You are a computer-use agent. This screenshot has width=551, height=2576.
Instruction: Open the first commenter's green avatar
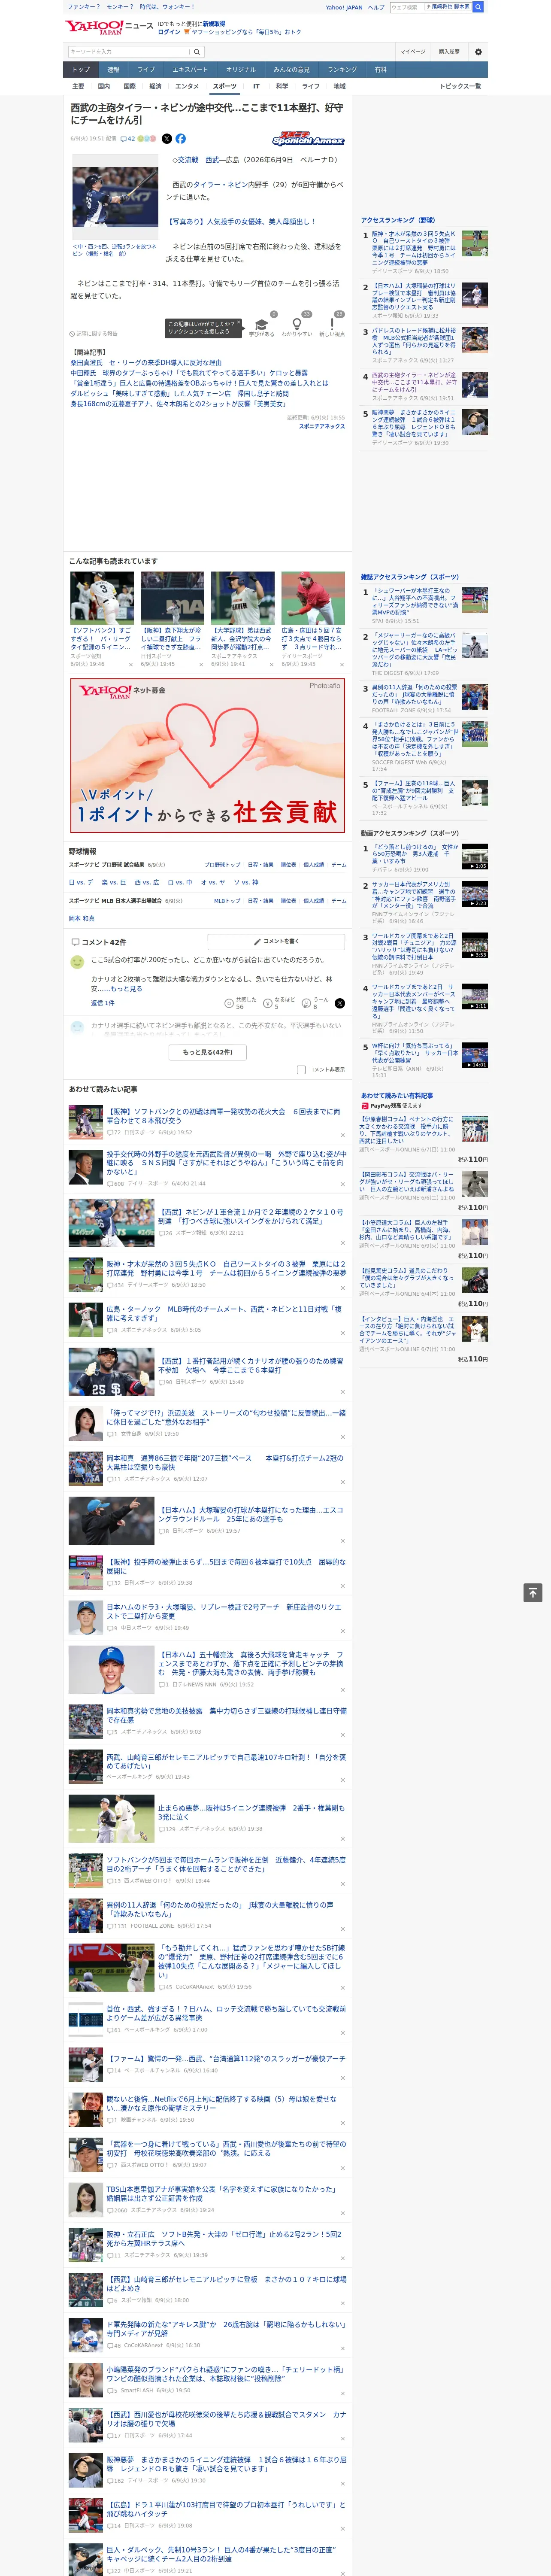(77, 962)
